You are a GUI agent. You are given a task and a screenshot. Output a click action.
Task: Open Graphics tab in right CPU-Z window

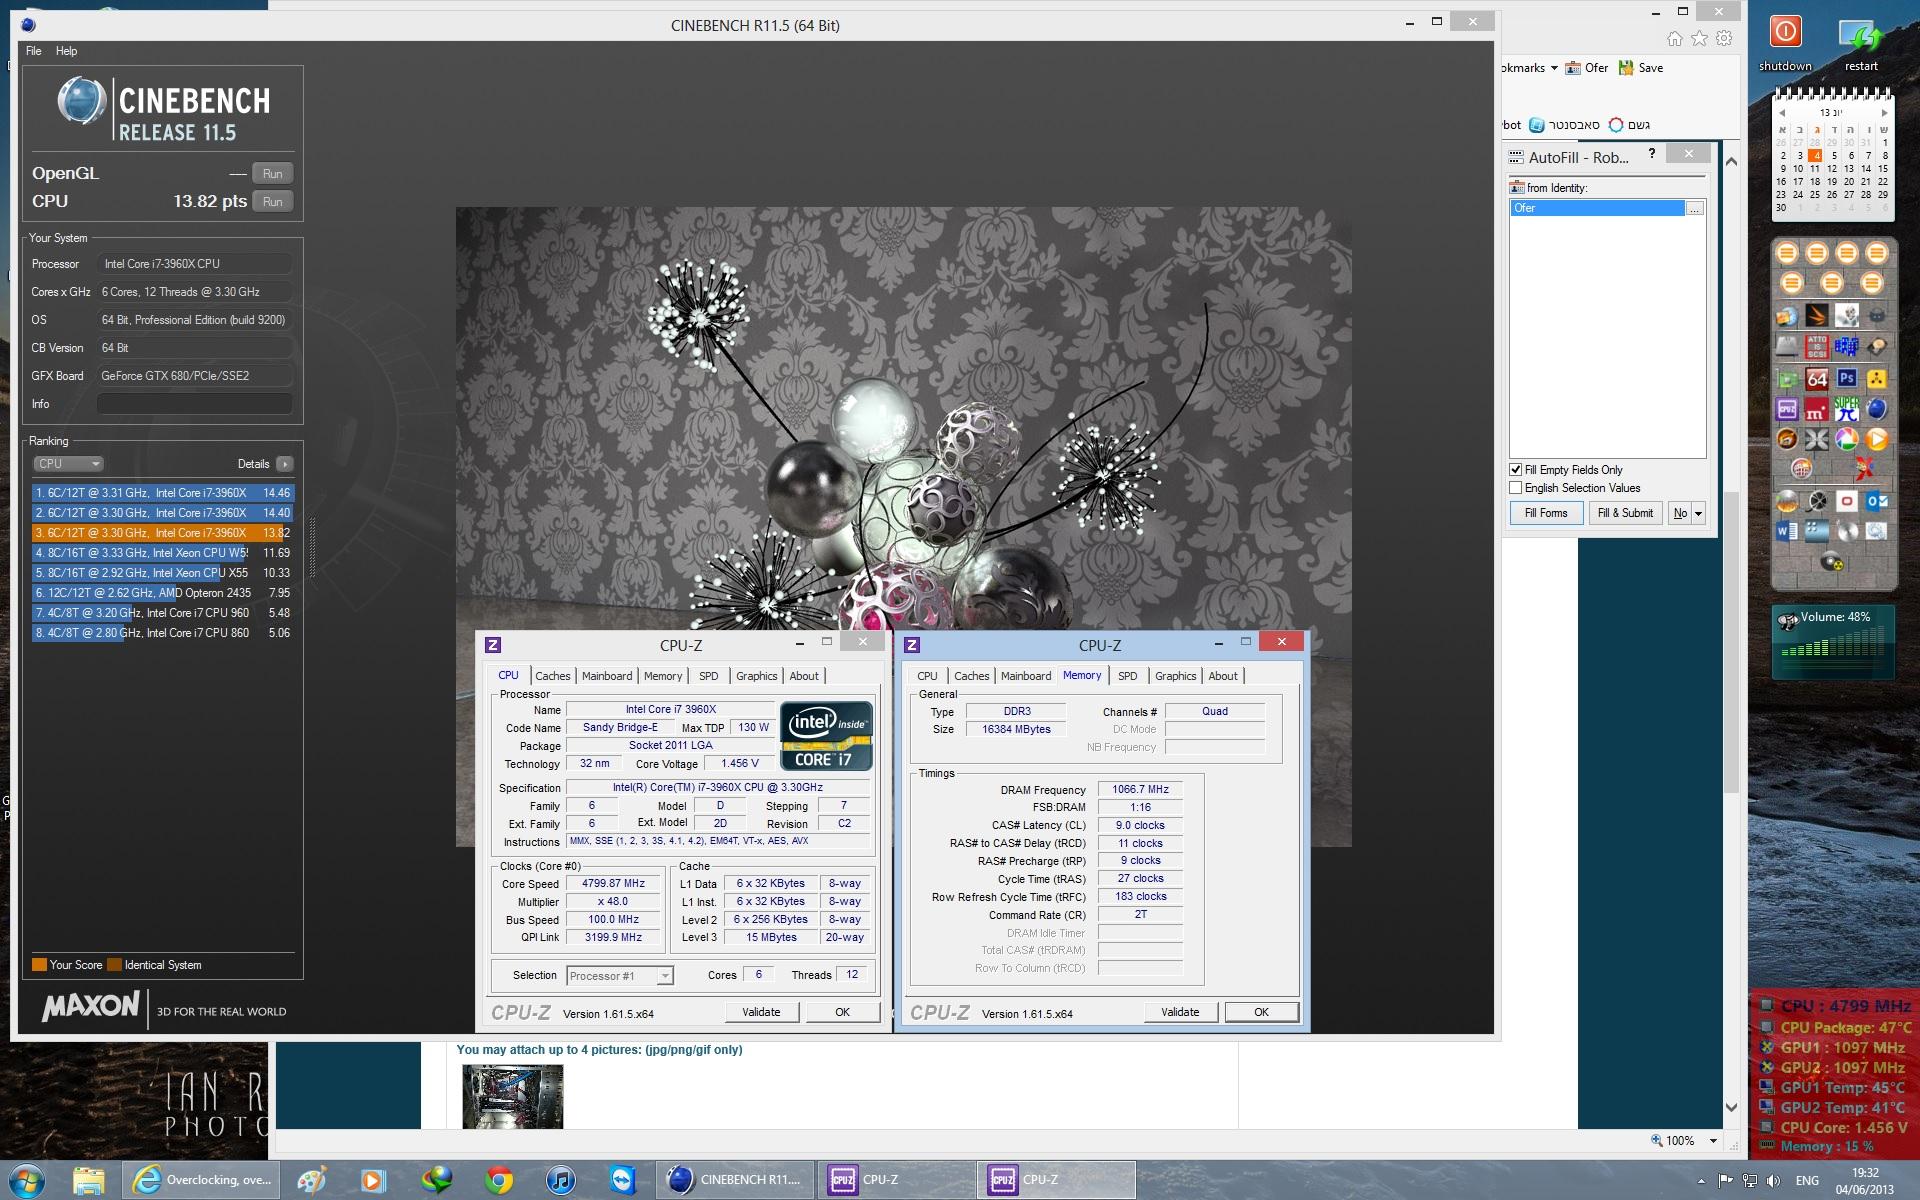[x=1175, y=676]
